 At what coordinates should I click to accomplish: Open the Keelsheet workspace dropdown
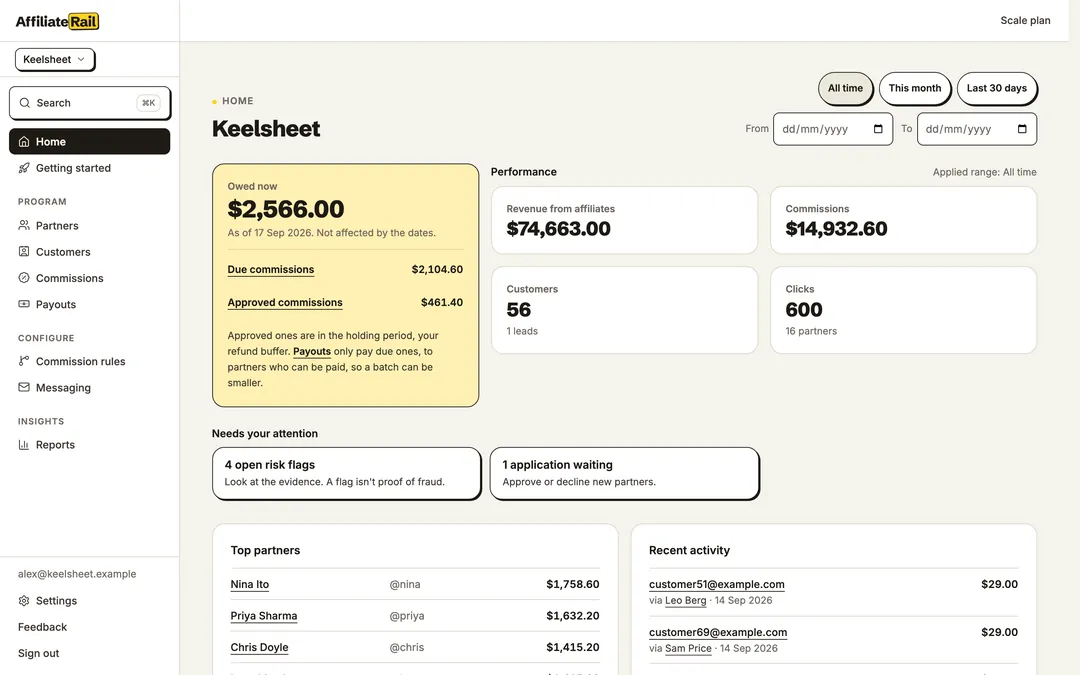click(54, 59)
